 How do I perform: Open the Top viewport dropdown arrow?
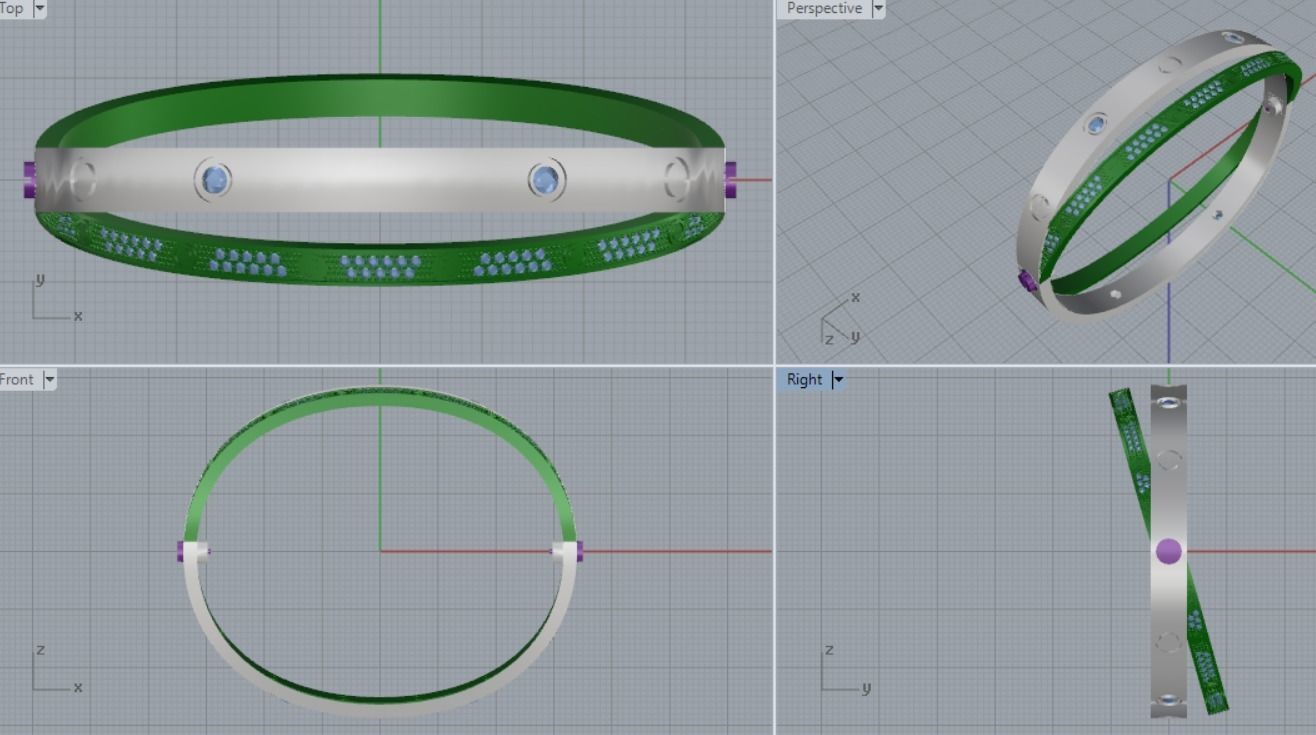40,8
